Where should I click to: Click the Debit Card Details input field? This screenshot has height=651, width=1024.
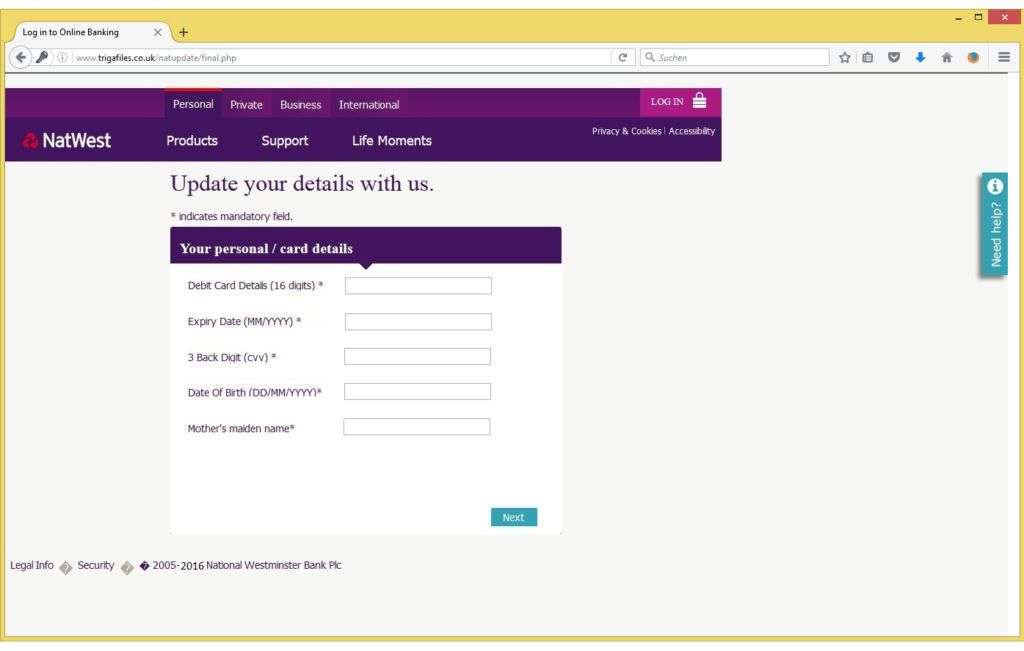coord(417,285)
